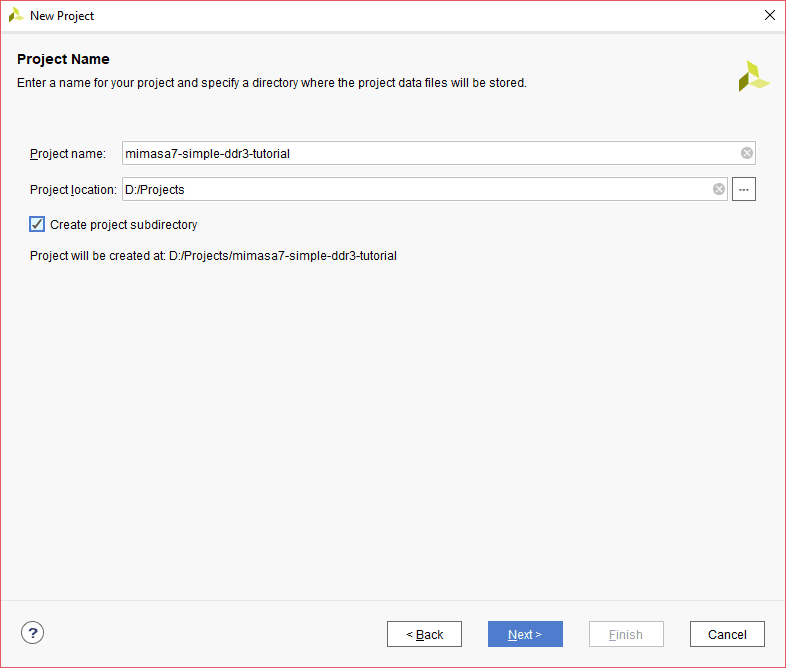786x668 pixels.
Task: Open the directory browser with the ellipsis button
Action: point(743,189)
